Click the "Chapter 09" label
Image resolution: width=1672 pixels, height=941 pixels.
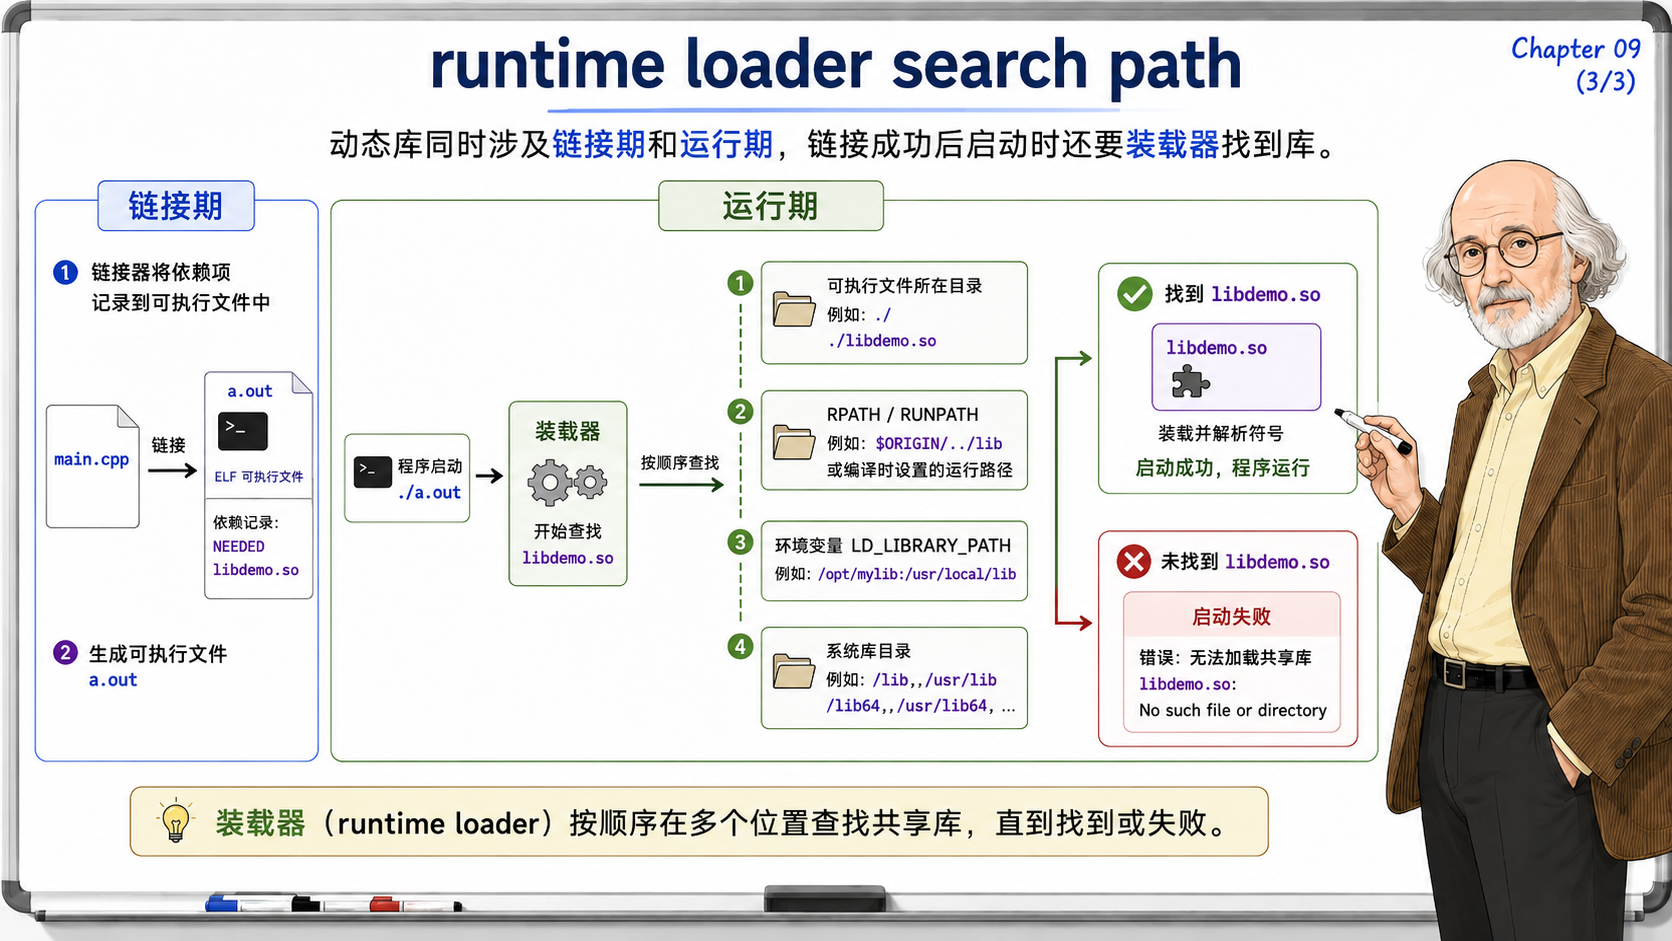(x=1576, y=49)
